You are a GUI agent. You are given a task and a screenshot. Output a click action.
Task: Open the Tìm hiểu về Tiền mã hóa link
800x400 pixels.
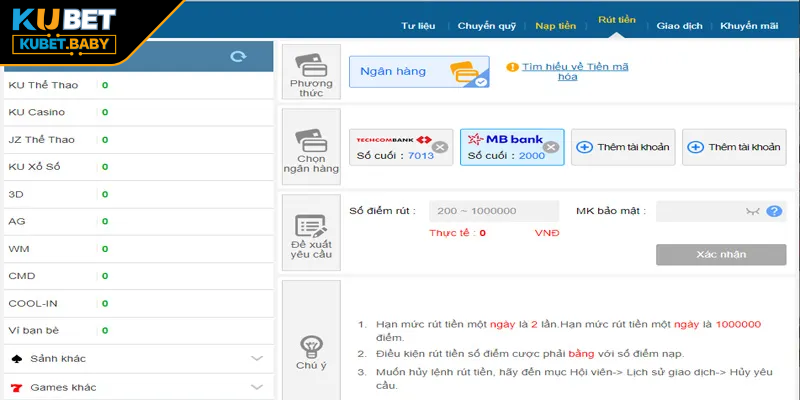(x=575, y=72)
